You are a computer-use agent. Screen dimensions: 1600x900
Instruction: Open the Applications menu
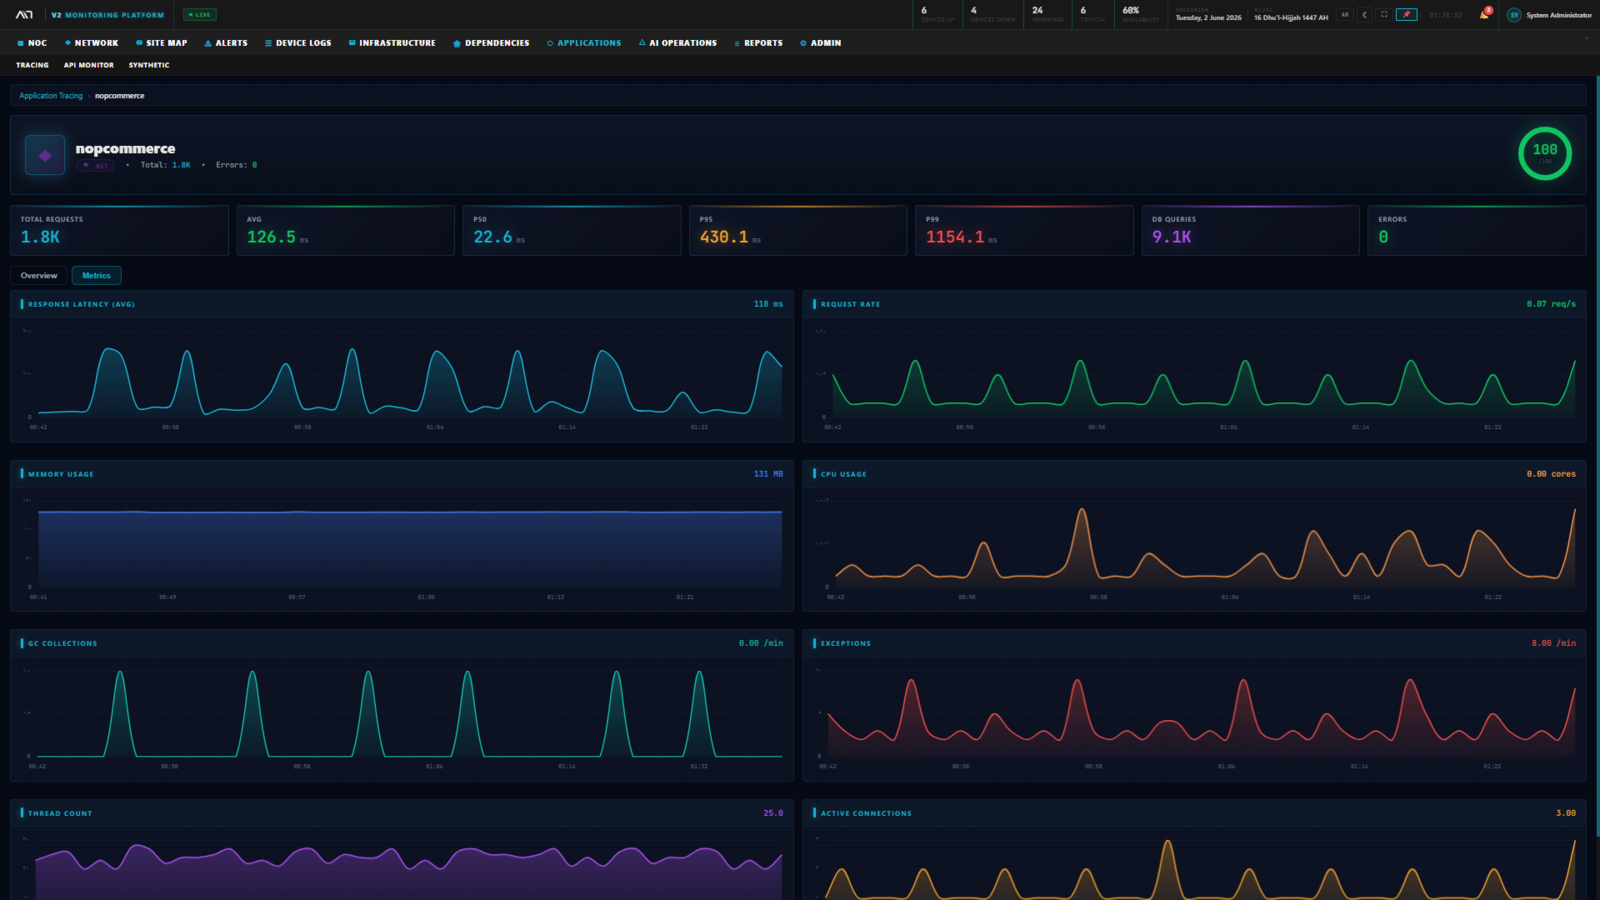[x=584, y=43]
